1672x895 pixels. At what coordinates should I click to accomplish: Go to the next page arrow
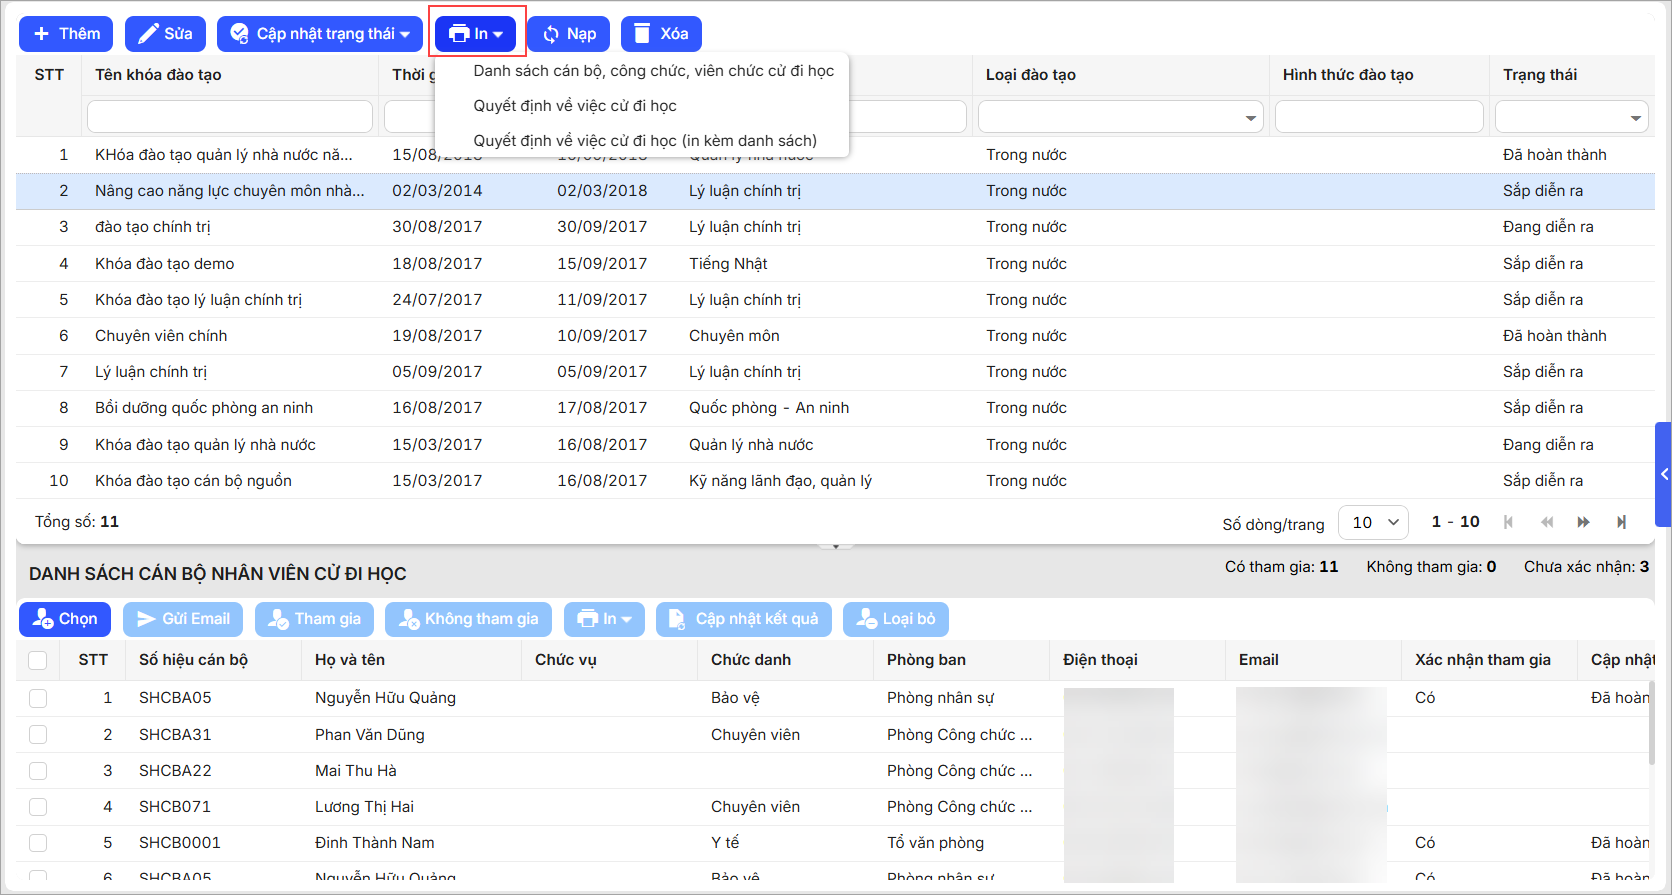(x=1583, y=522)
